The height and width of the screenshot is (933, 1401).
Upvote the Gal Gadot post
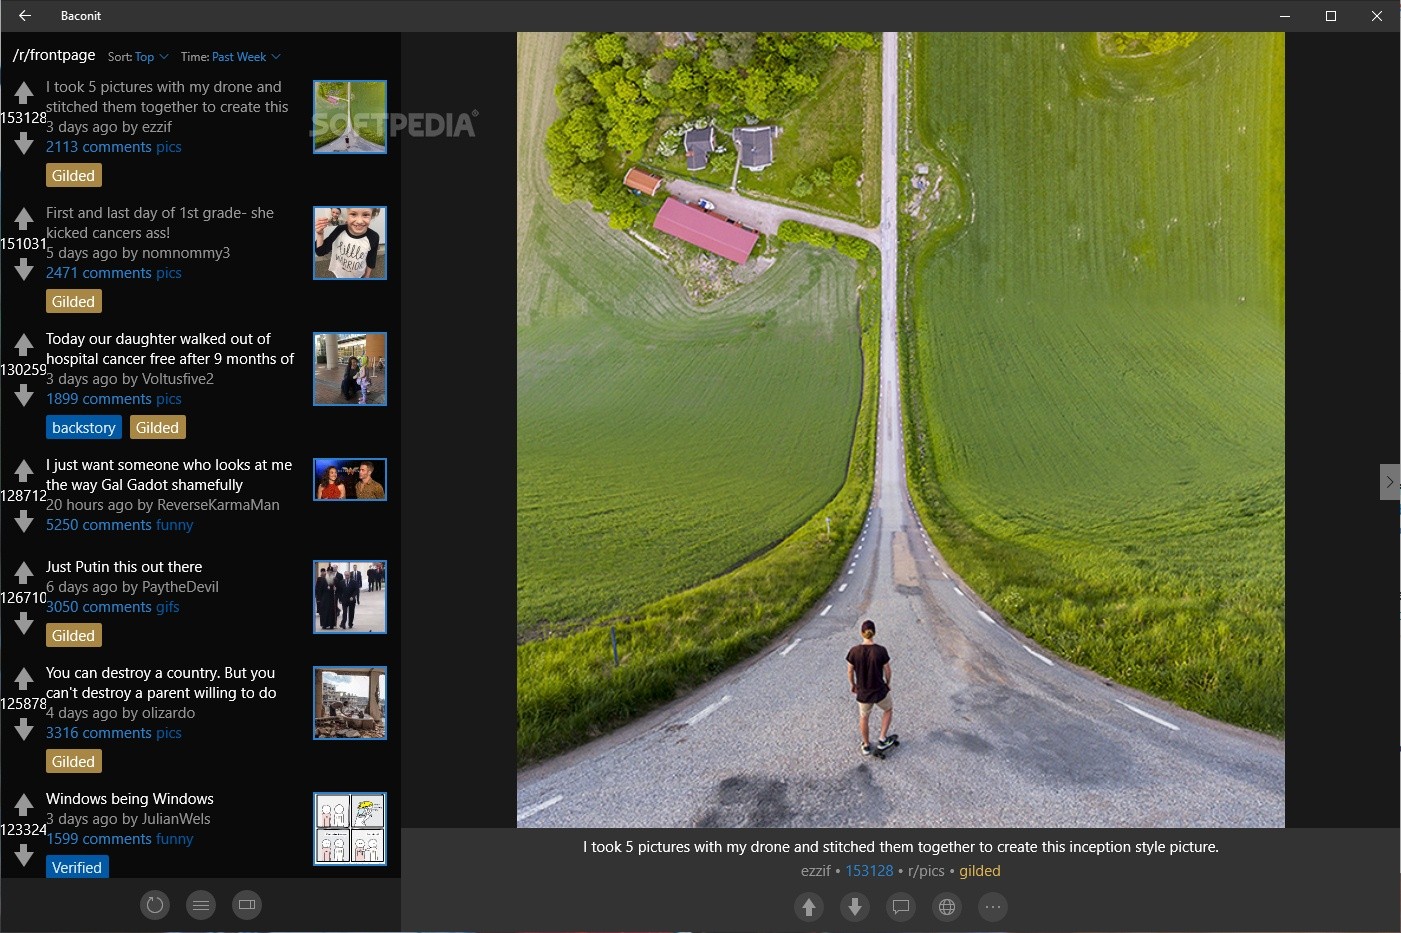pyautogui.click(x=24, y=471)
